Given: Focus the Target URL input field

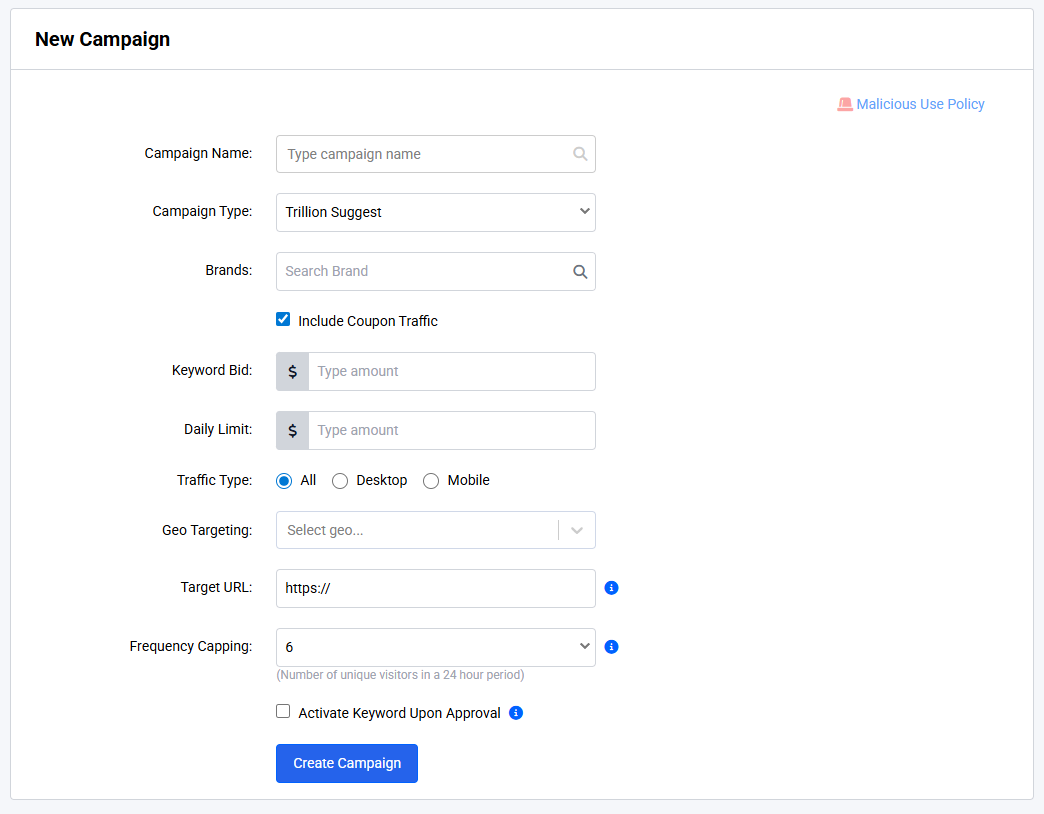Looking at the screenshot, I should [435, 588].
